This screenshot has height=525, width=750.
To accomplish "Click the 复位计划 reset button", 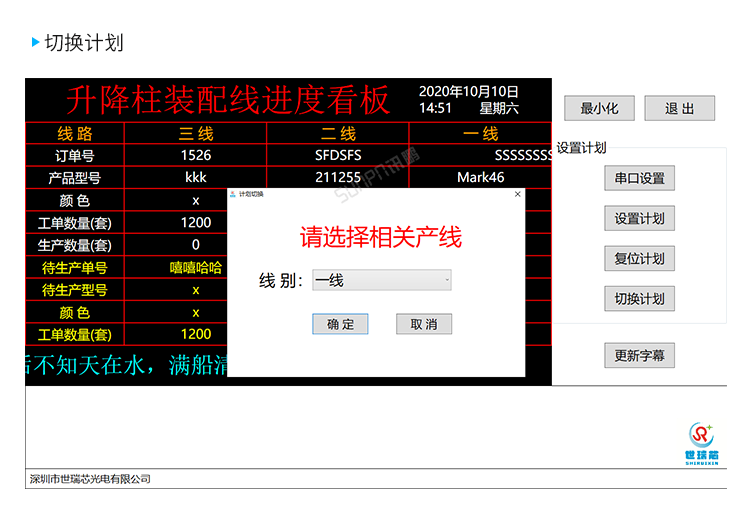I will pos(639,258).
